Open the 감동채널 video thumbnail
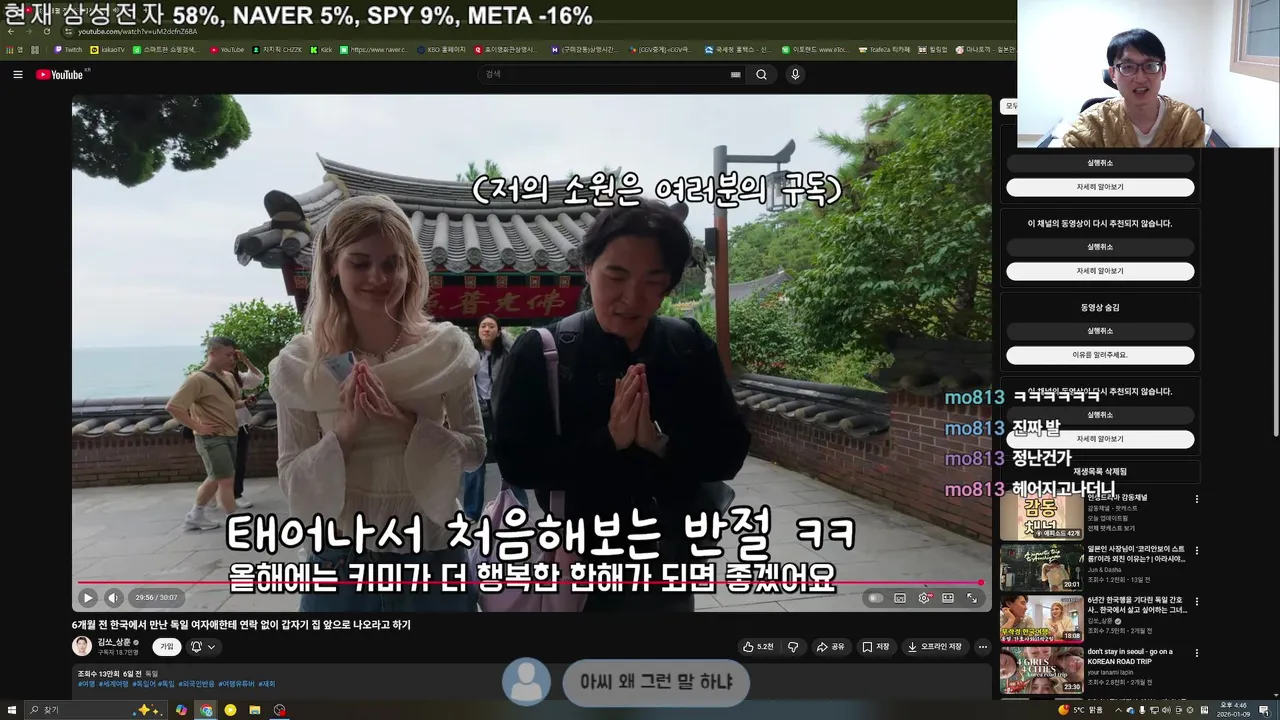 [1041, 516]
